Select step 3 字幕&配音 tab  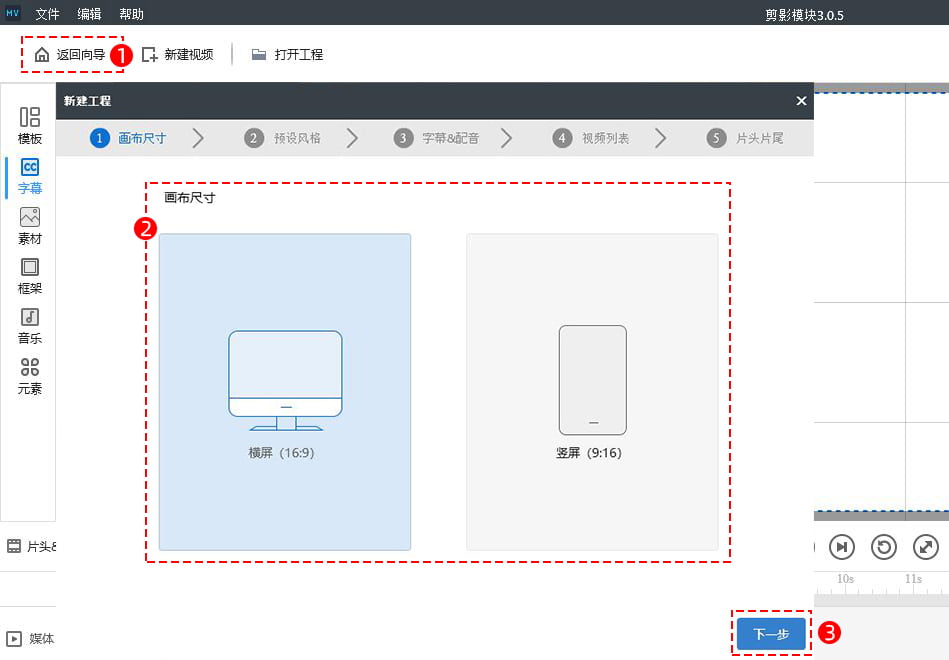tap(436, 138)
